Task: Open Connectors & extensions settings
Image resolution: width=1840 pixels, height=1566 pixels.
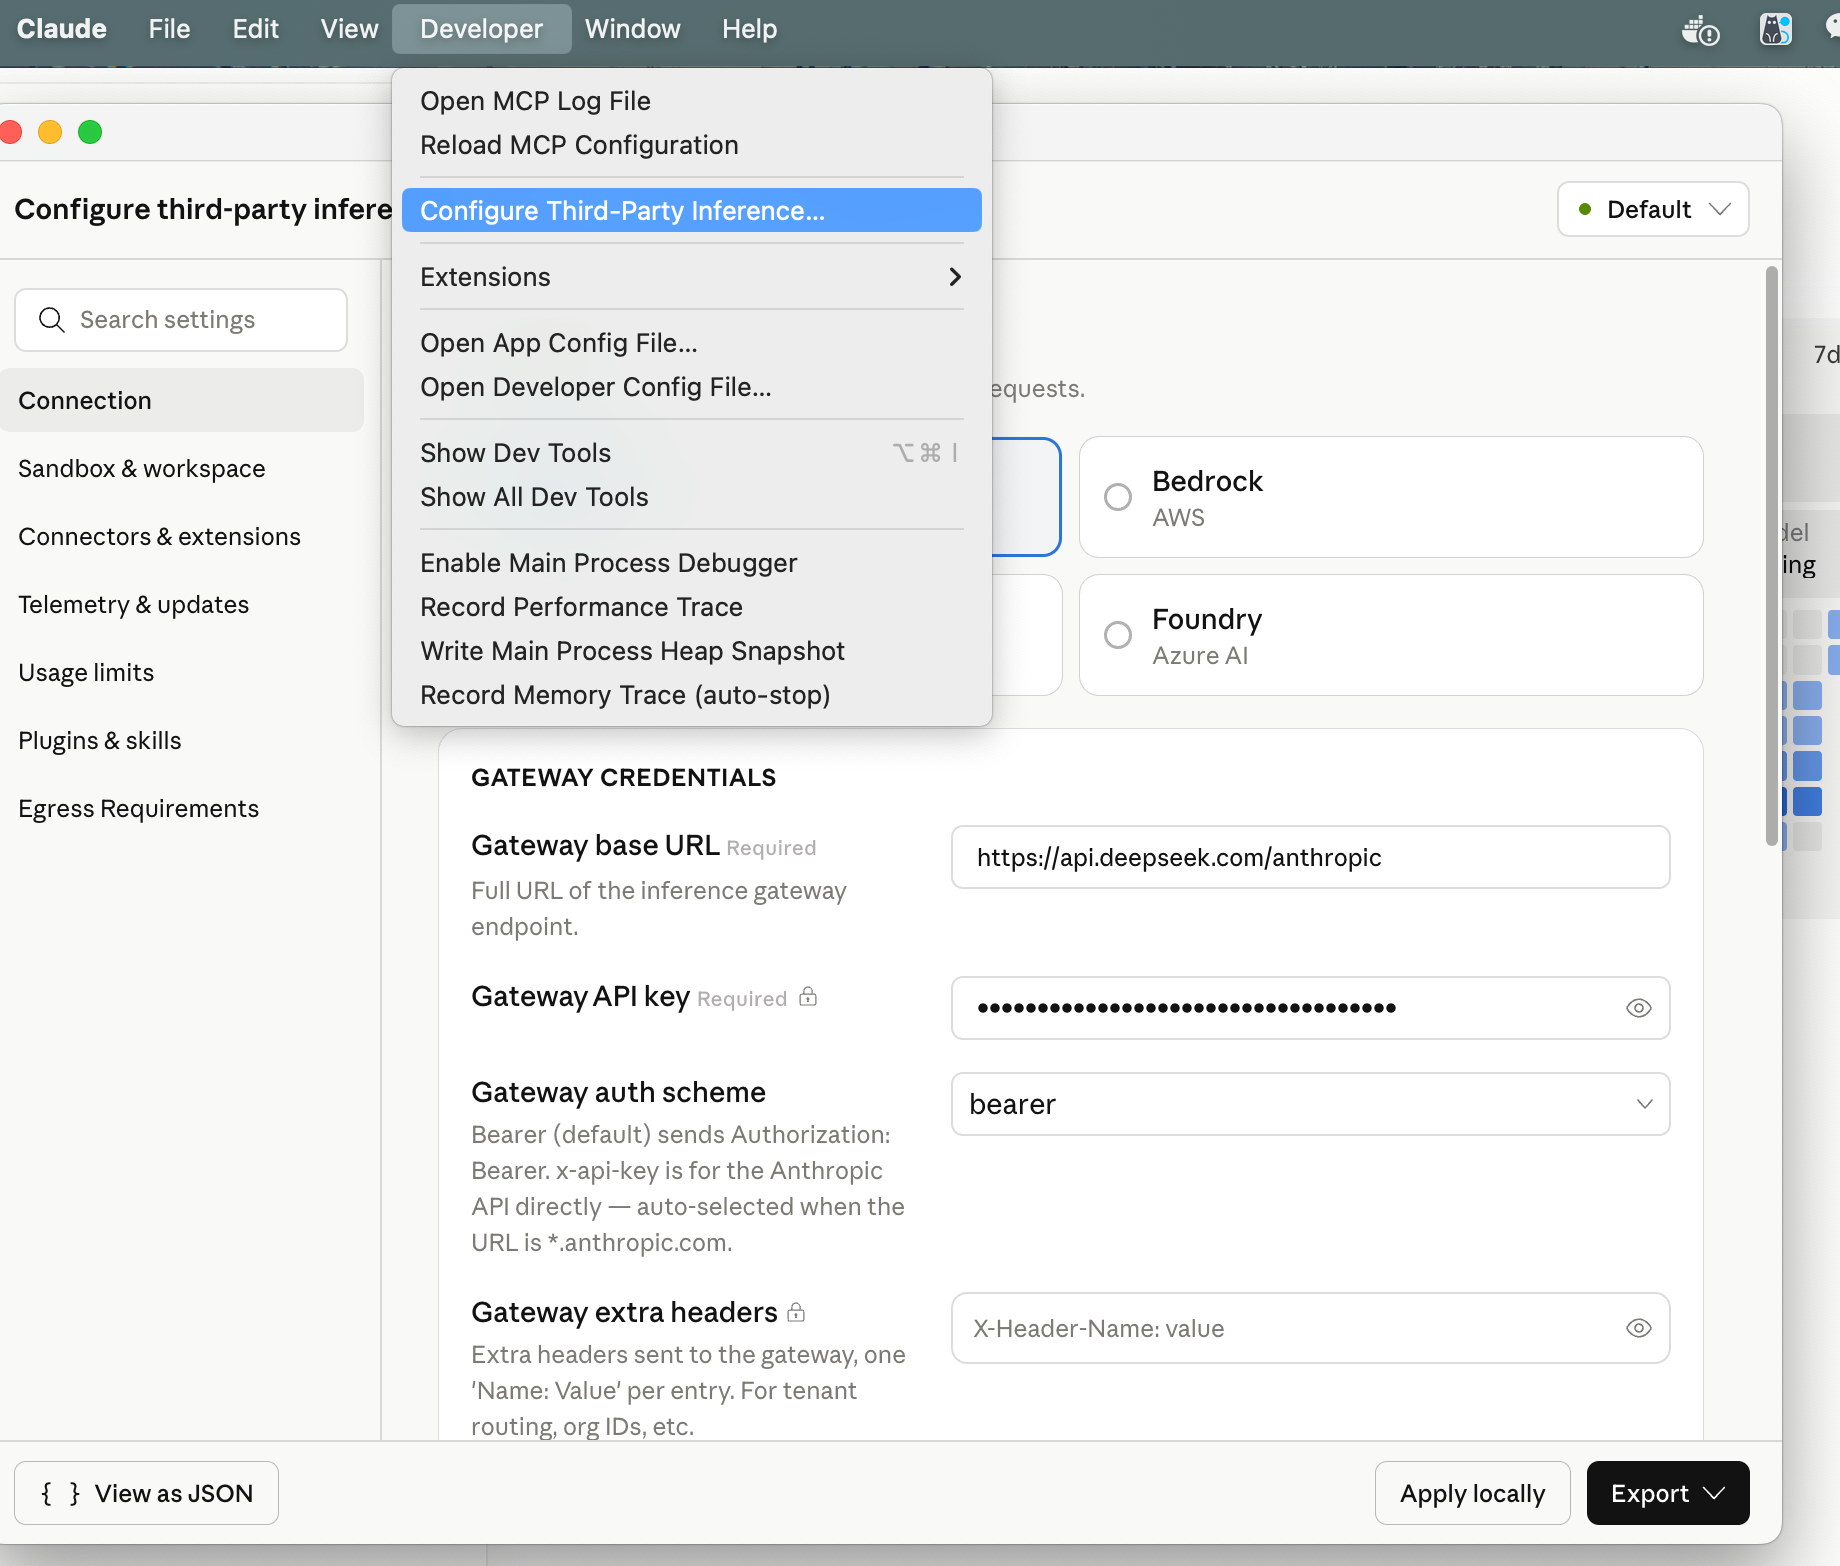Action: [182, 536]
